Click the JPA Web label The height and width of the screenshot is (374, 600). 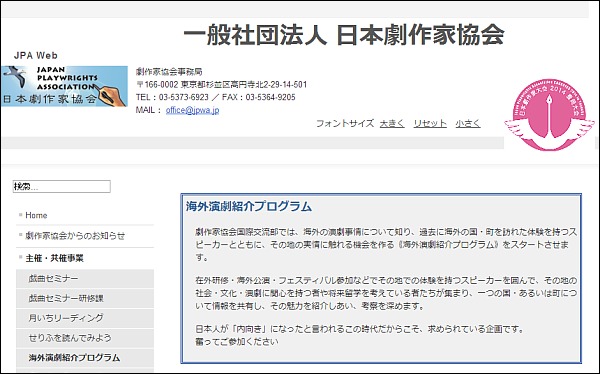[36, 56]
